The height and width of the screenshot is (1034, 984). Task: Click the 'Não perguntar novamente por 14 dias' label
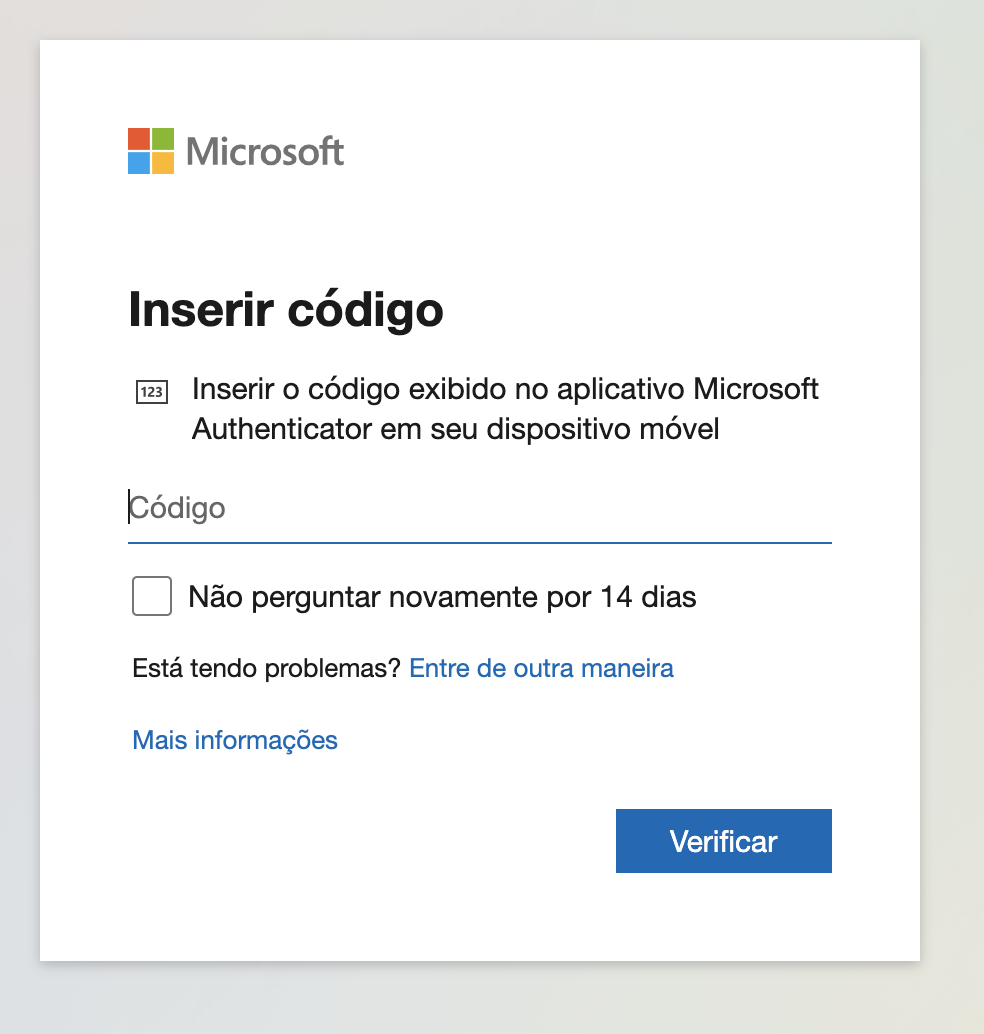(442, 597)
